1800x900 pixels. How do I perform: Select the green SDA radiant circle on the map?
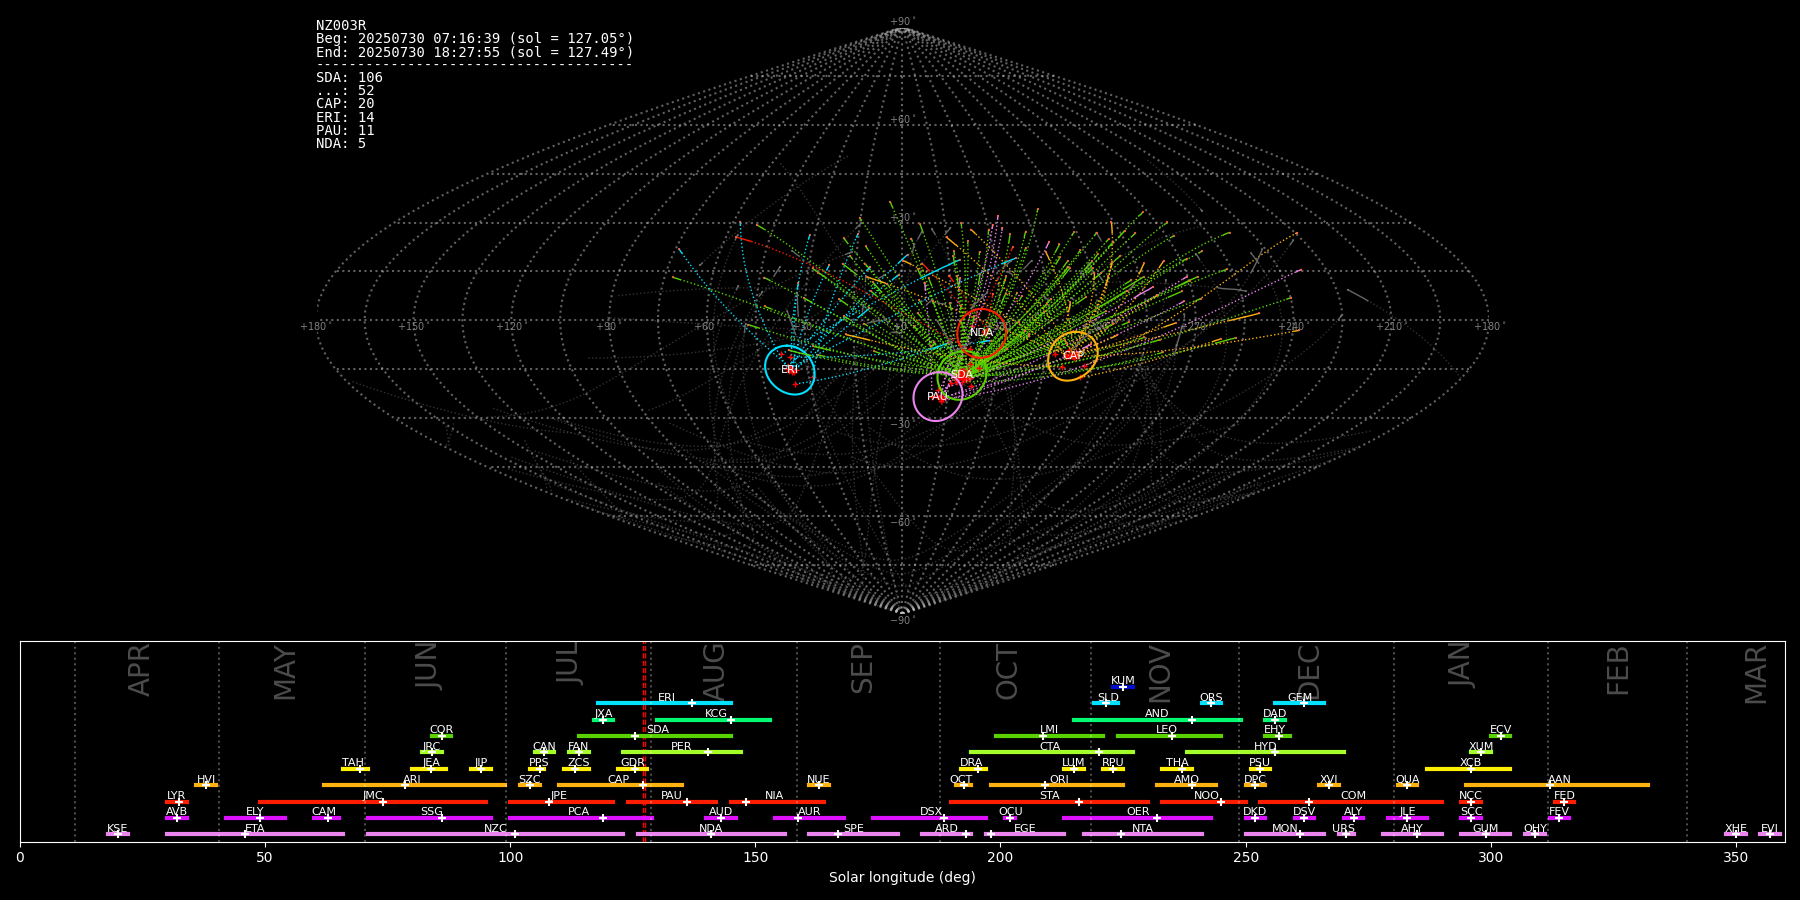(962, 375)
